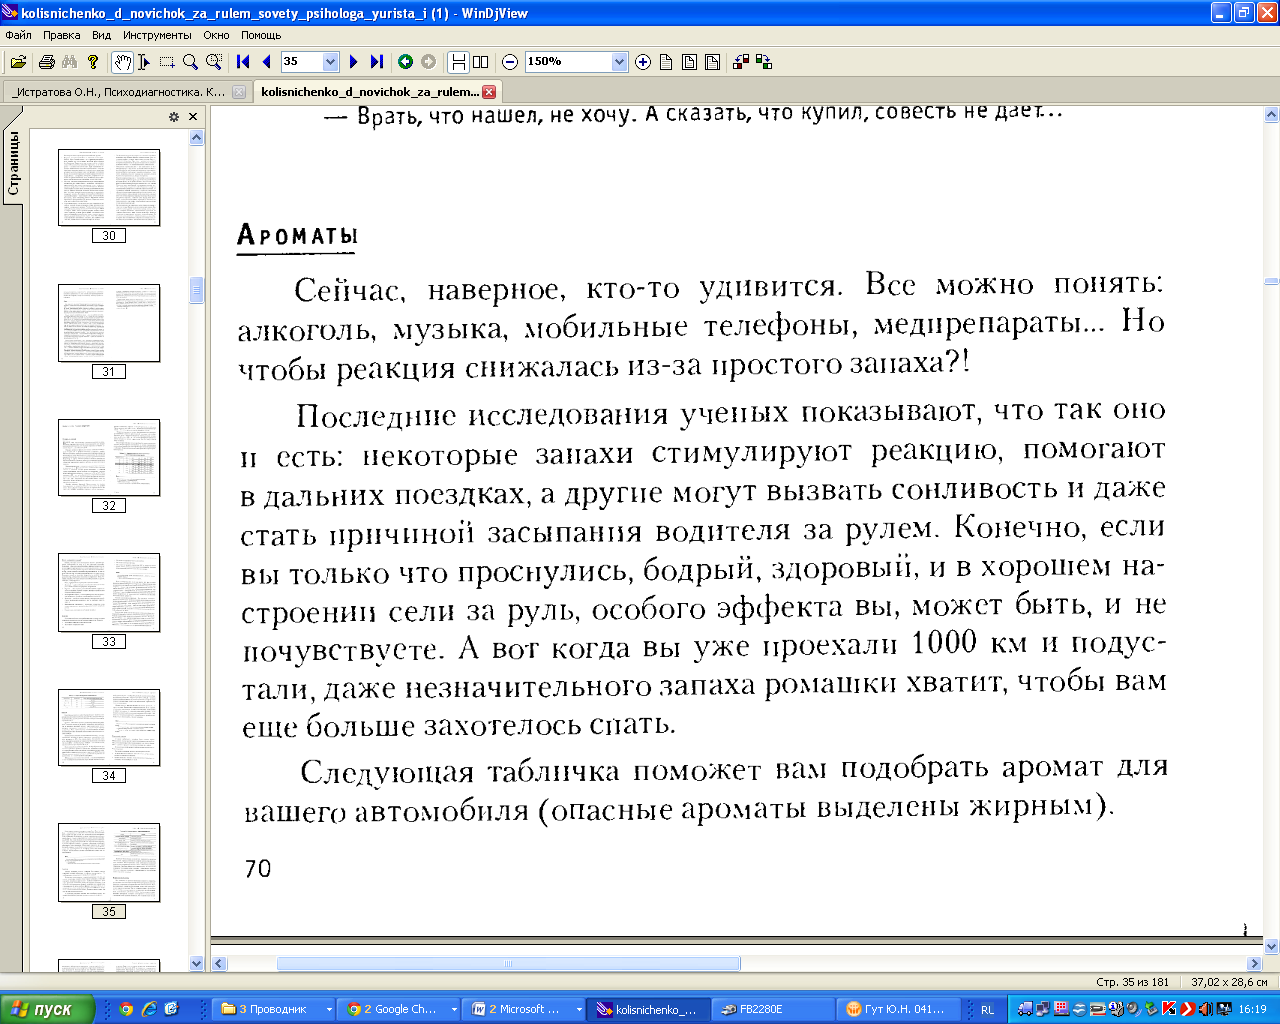Click the yellow question mark help icon
The image size is (1280, 1024).
[93, 62]
